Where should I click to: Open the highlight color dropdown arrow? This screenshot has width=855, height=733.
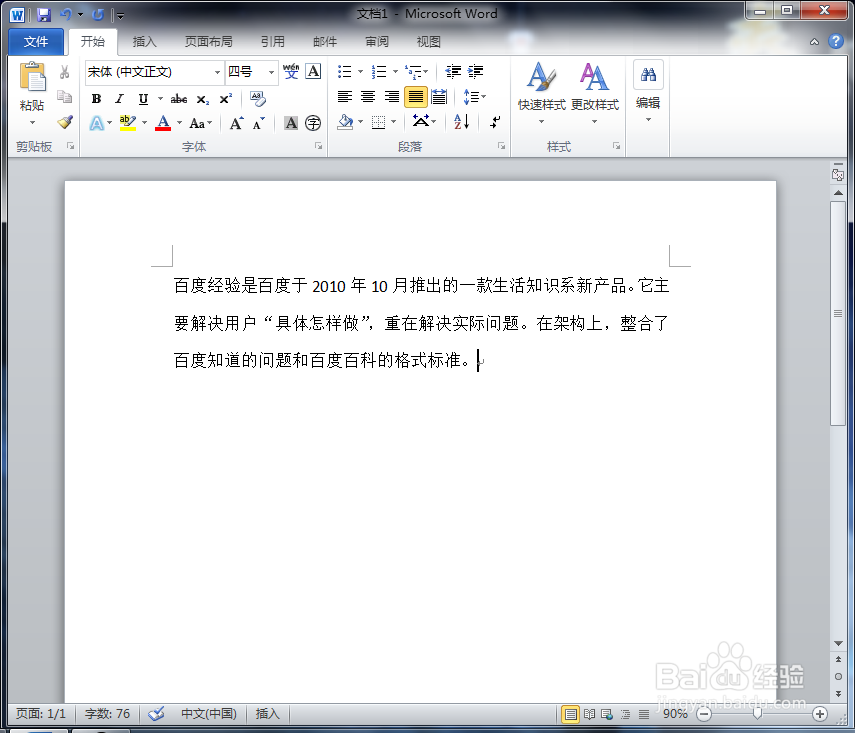point(144,123)
